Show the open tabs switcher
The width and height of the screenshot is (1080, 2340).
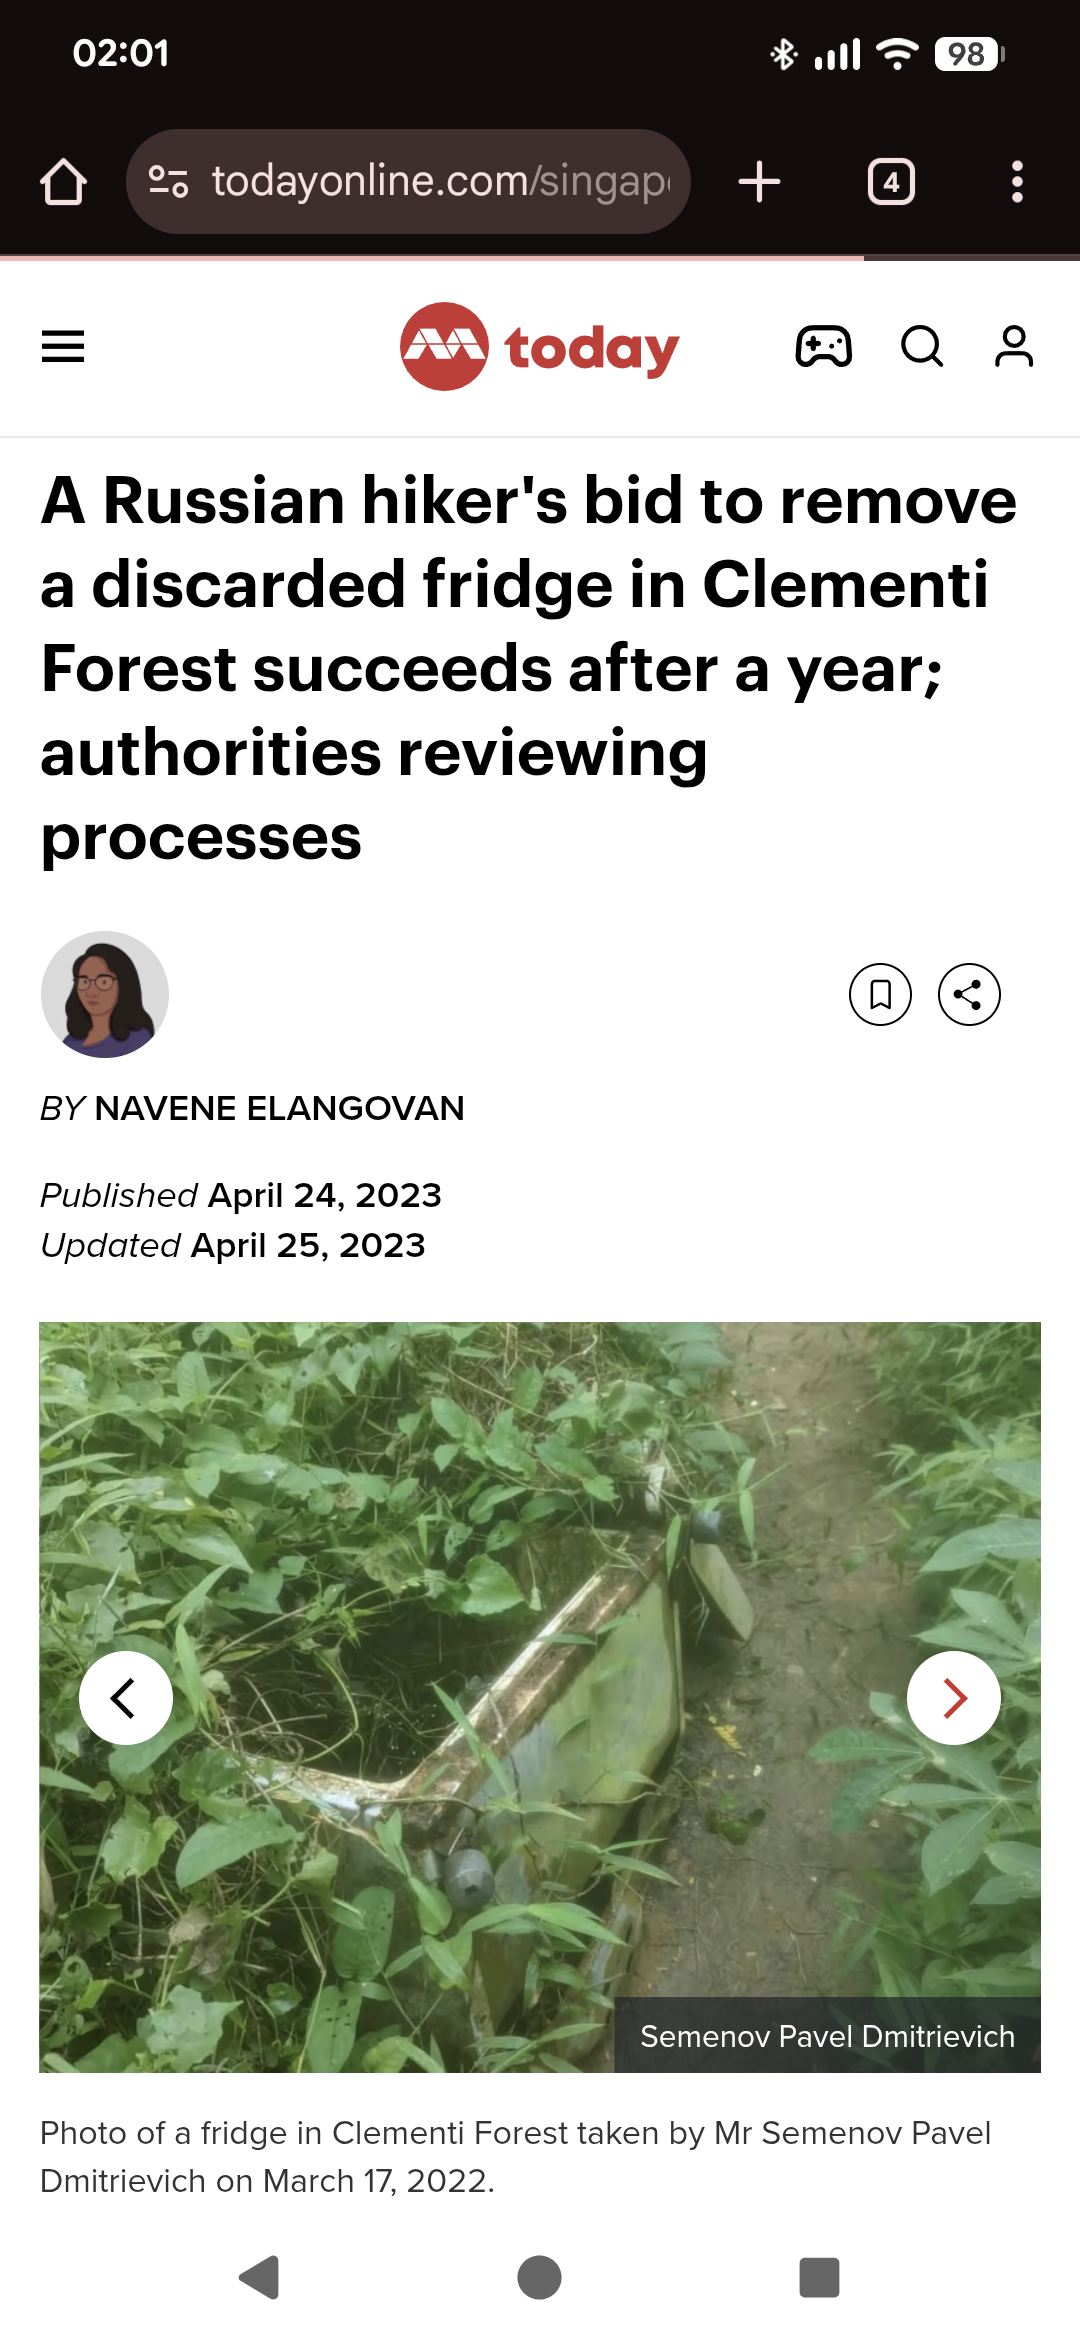(891, 182)
